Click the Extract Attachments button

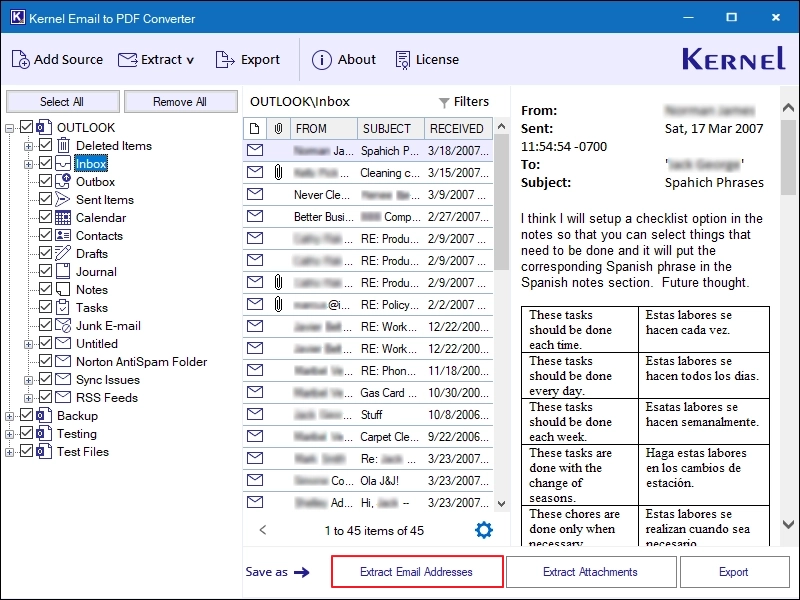click(x=591, y=572)
